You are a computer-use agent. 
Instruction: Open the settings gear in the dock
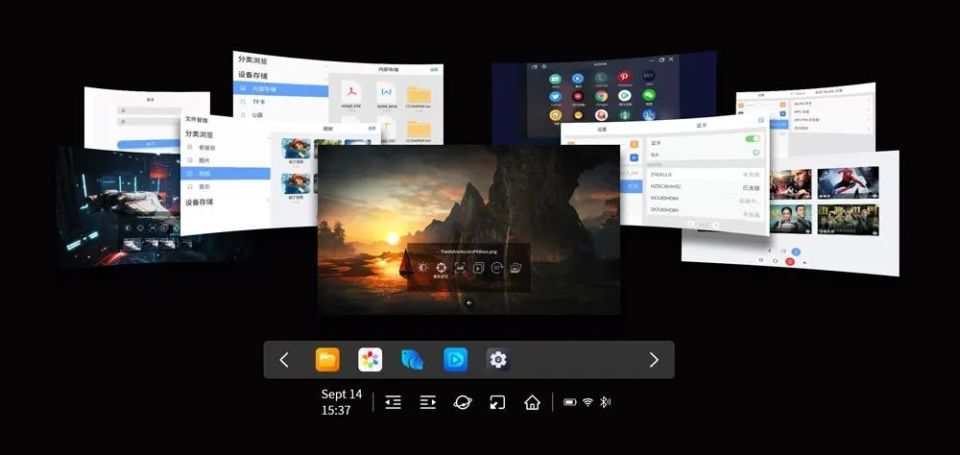[x=498, y=360]
